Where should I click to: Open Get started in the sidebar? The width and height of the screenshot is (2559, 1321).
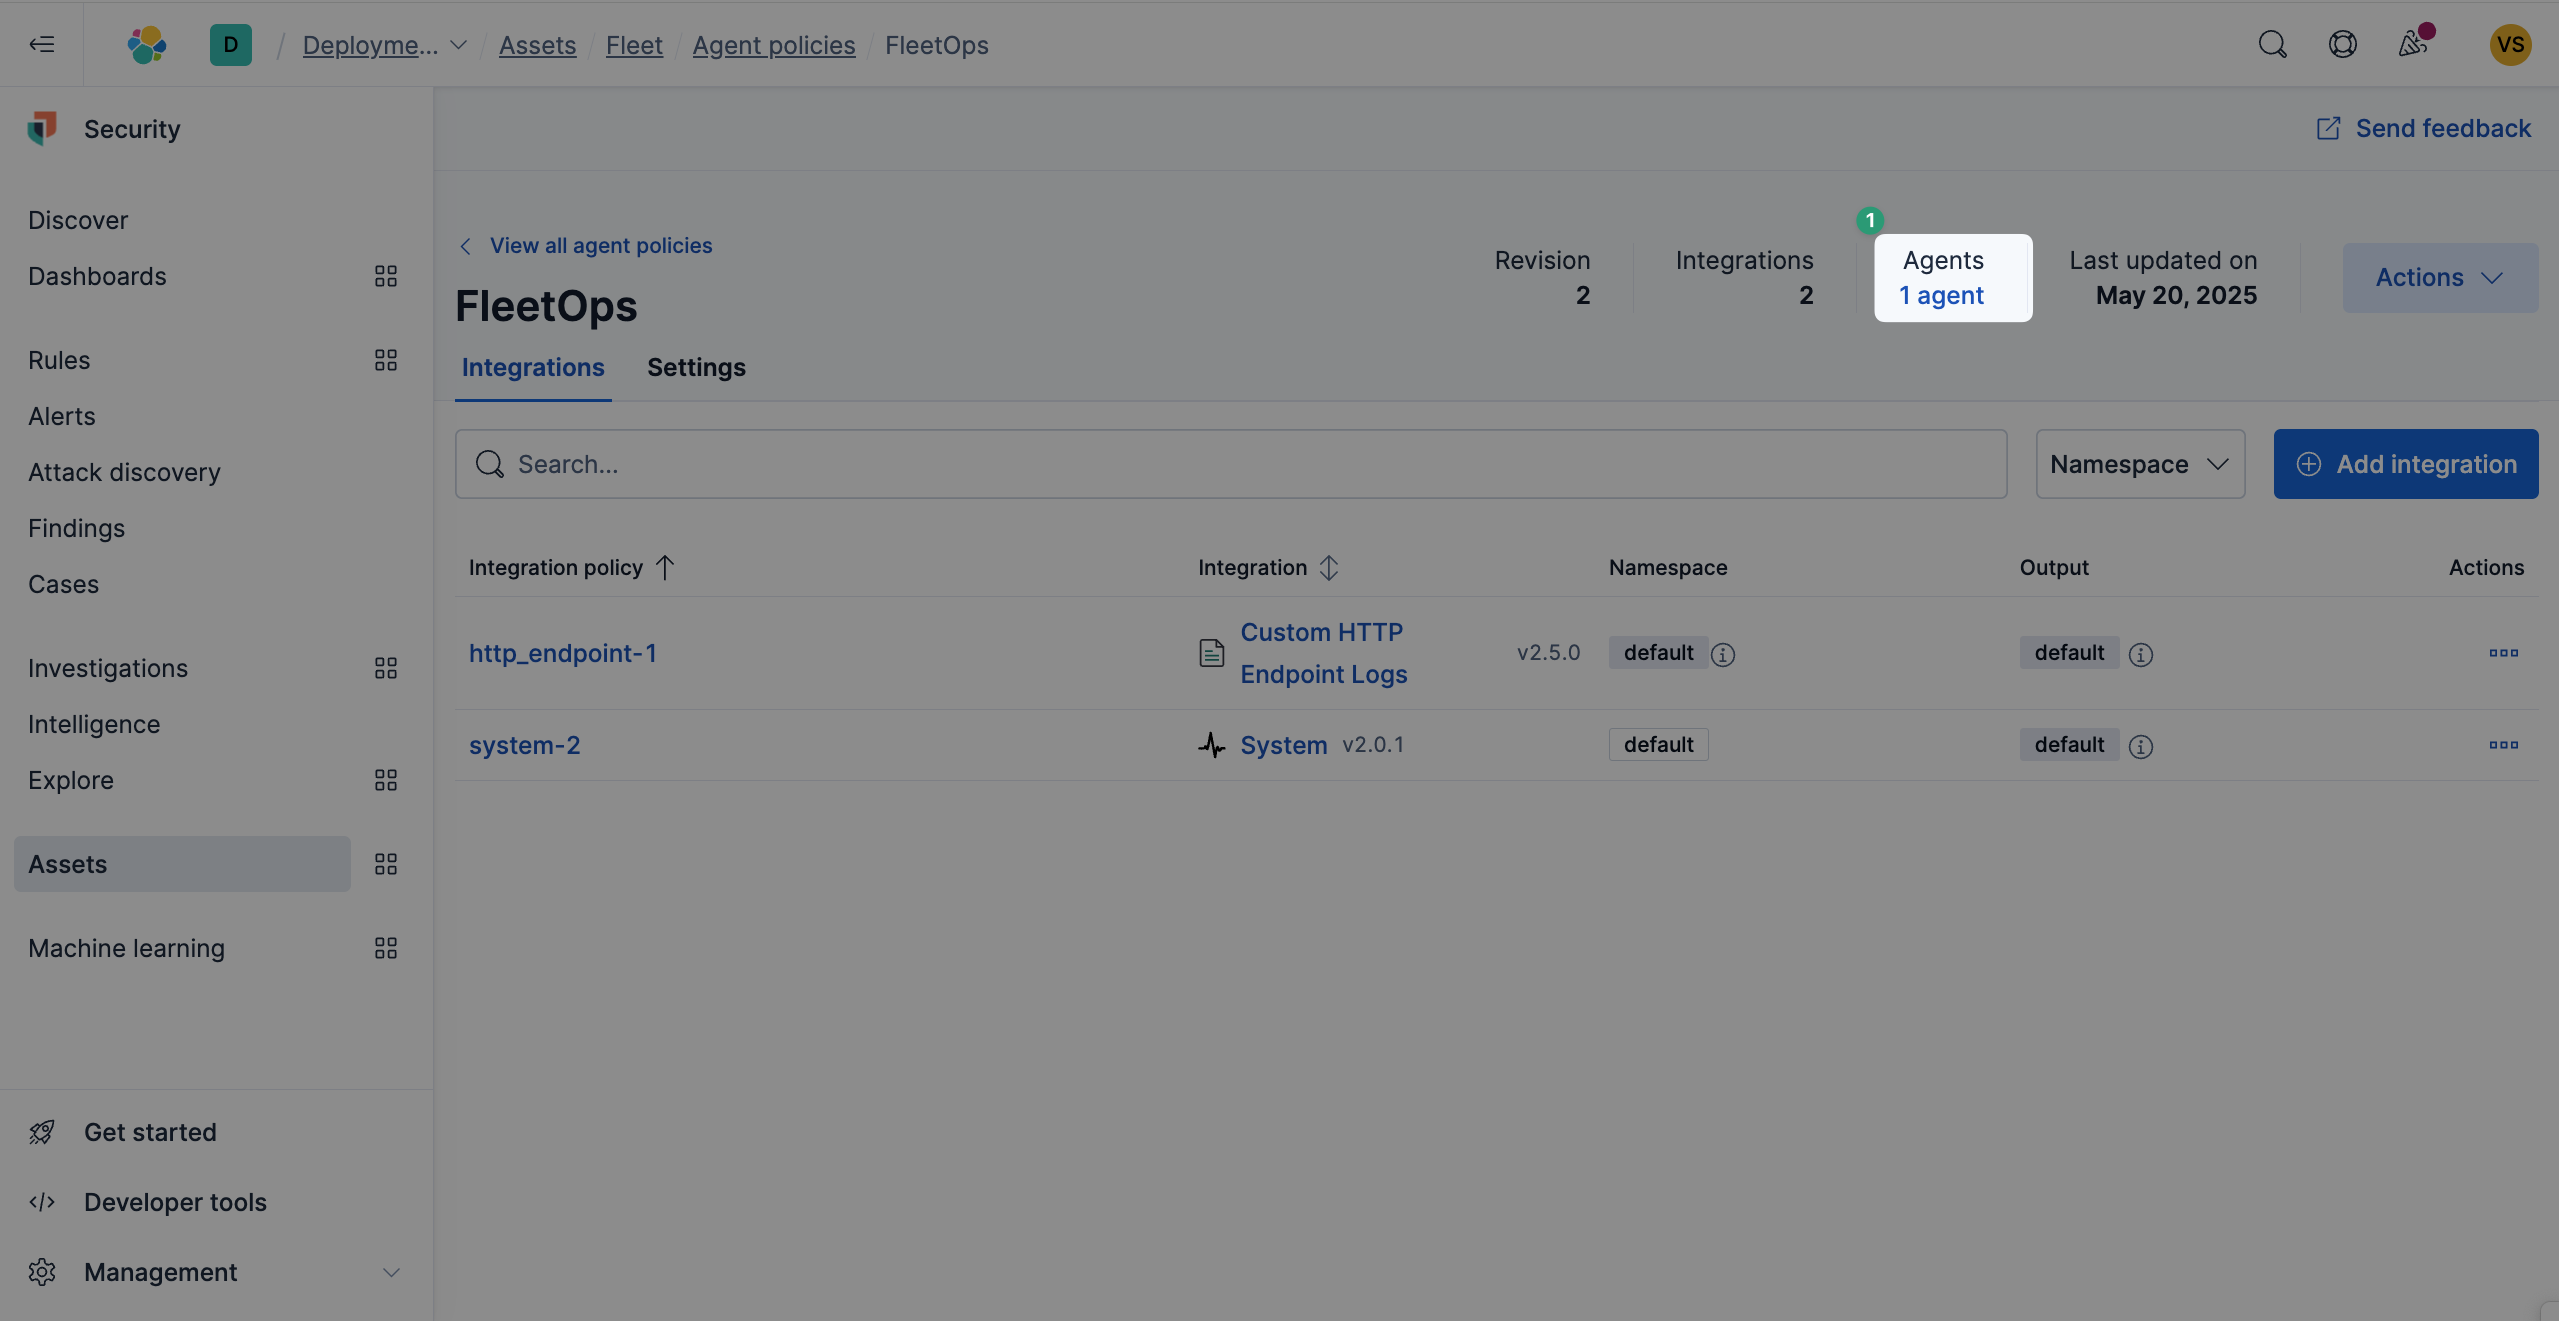(x=150, y=1132)
